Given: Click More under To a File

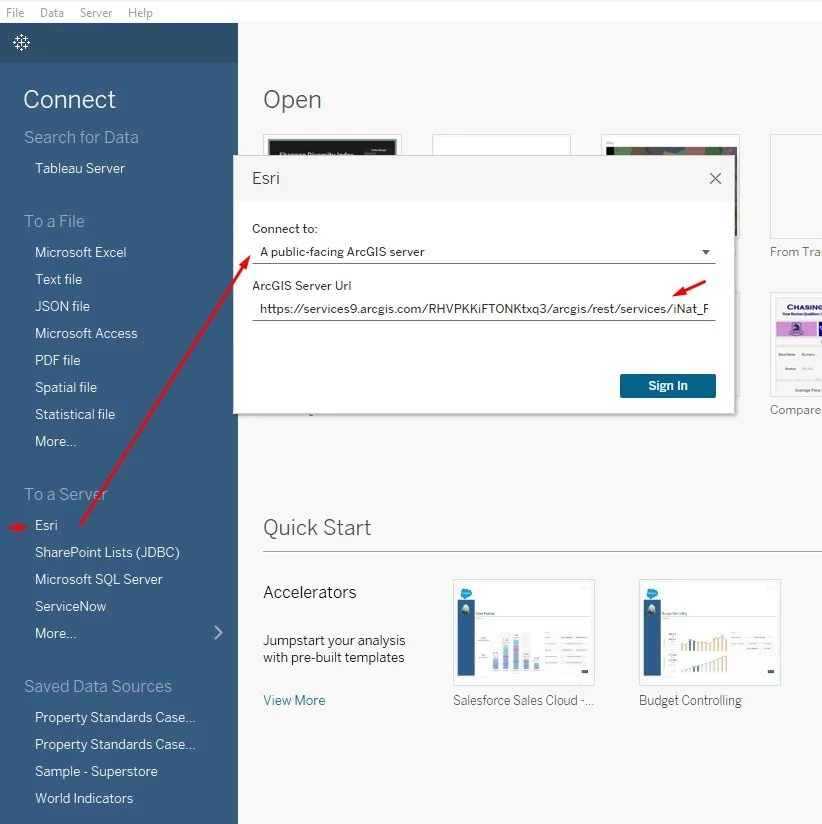Looking at the screenshot, I should click(x=56, y=441).
